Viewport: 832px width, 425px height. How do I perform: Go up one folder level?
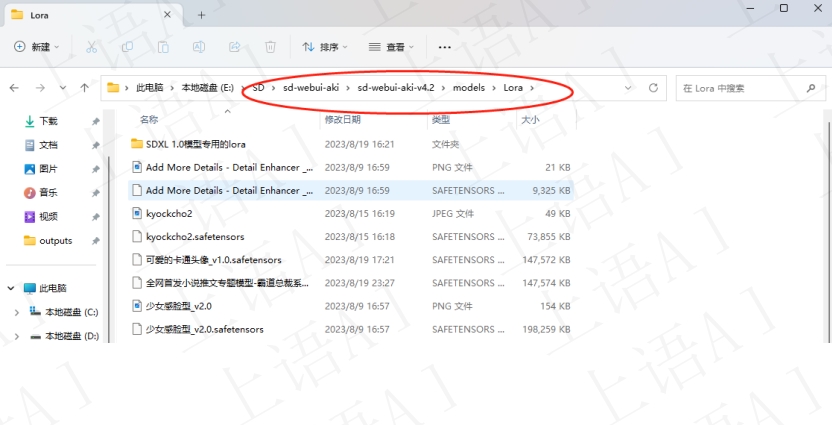[85, 88]
